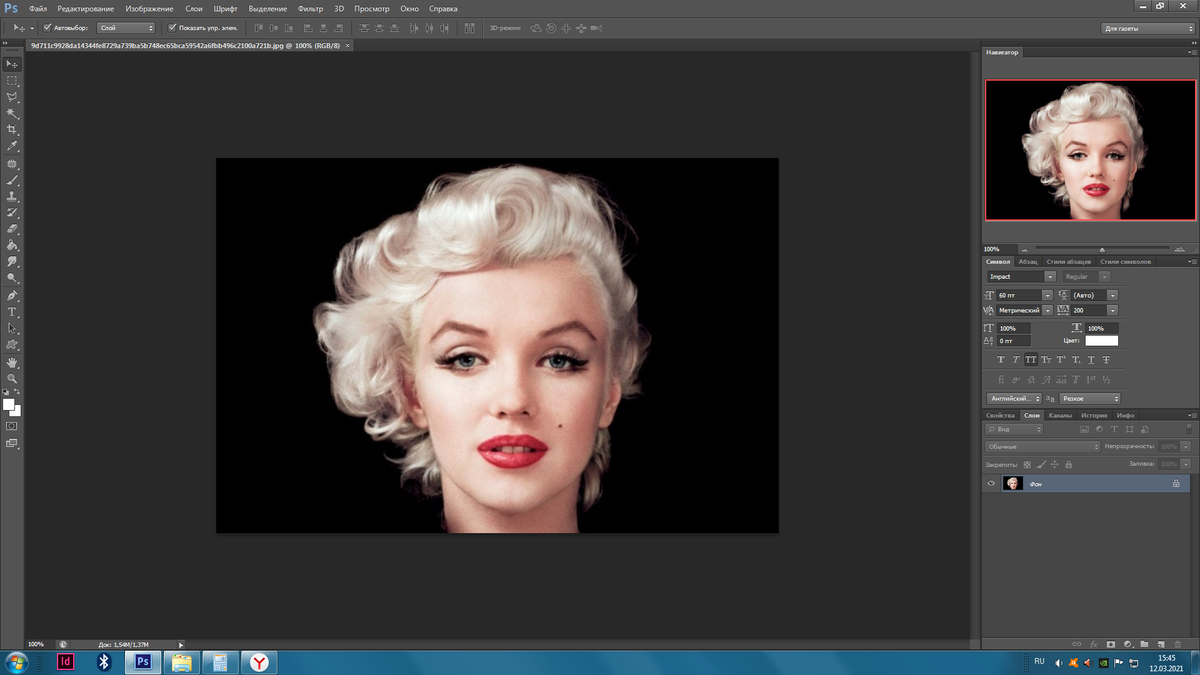The width and height of the screenshot is (1200, 675).
Task: Open Yandex browser from taskbar
Action: click(259, 662)
